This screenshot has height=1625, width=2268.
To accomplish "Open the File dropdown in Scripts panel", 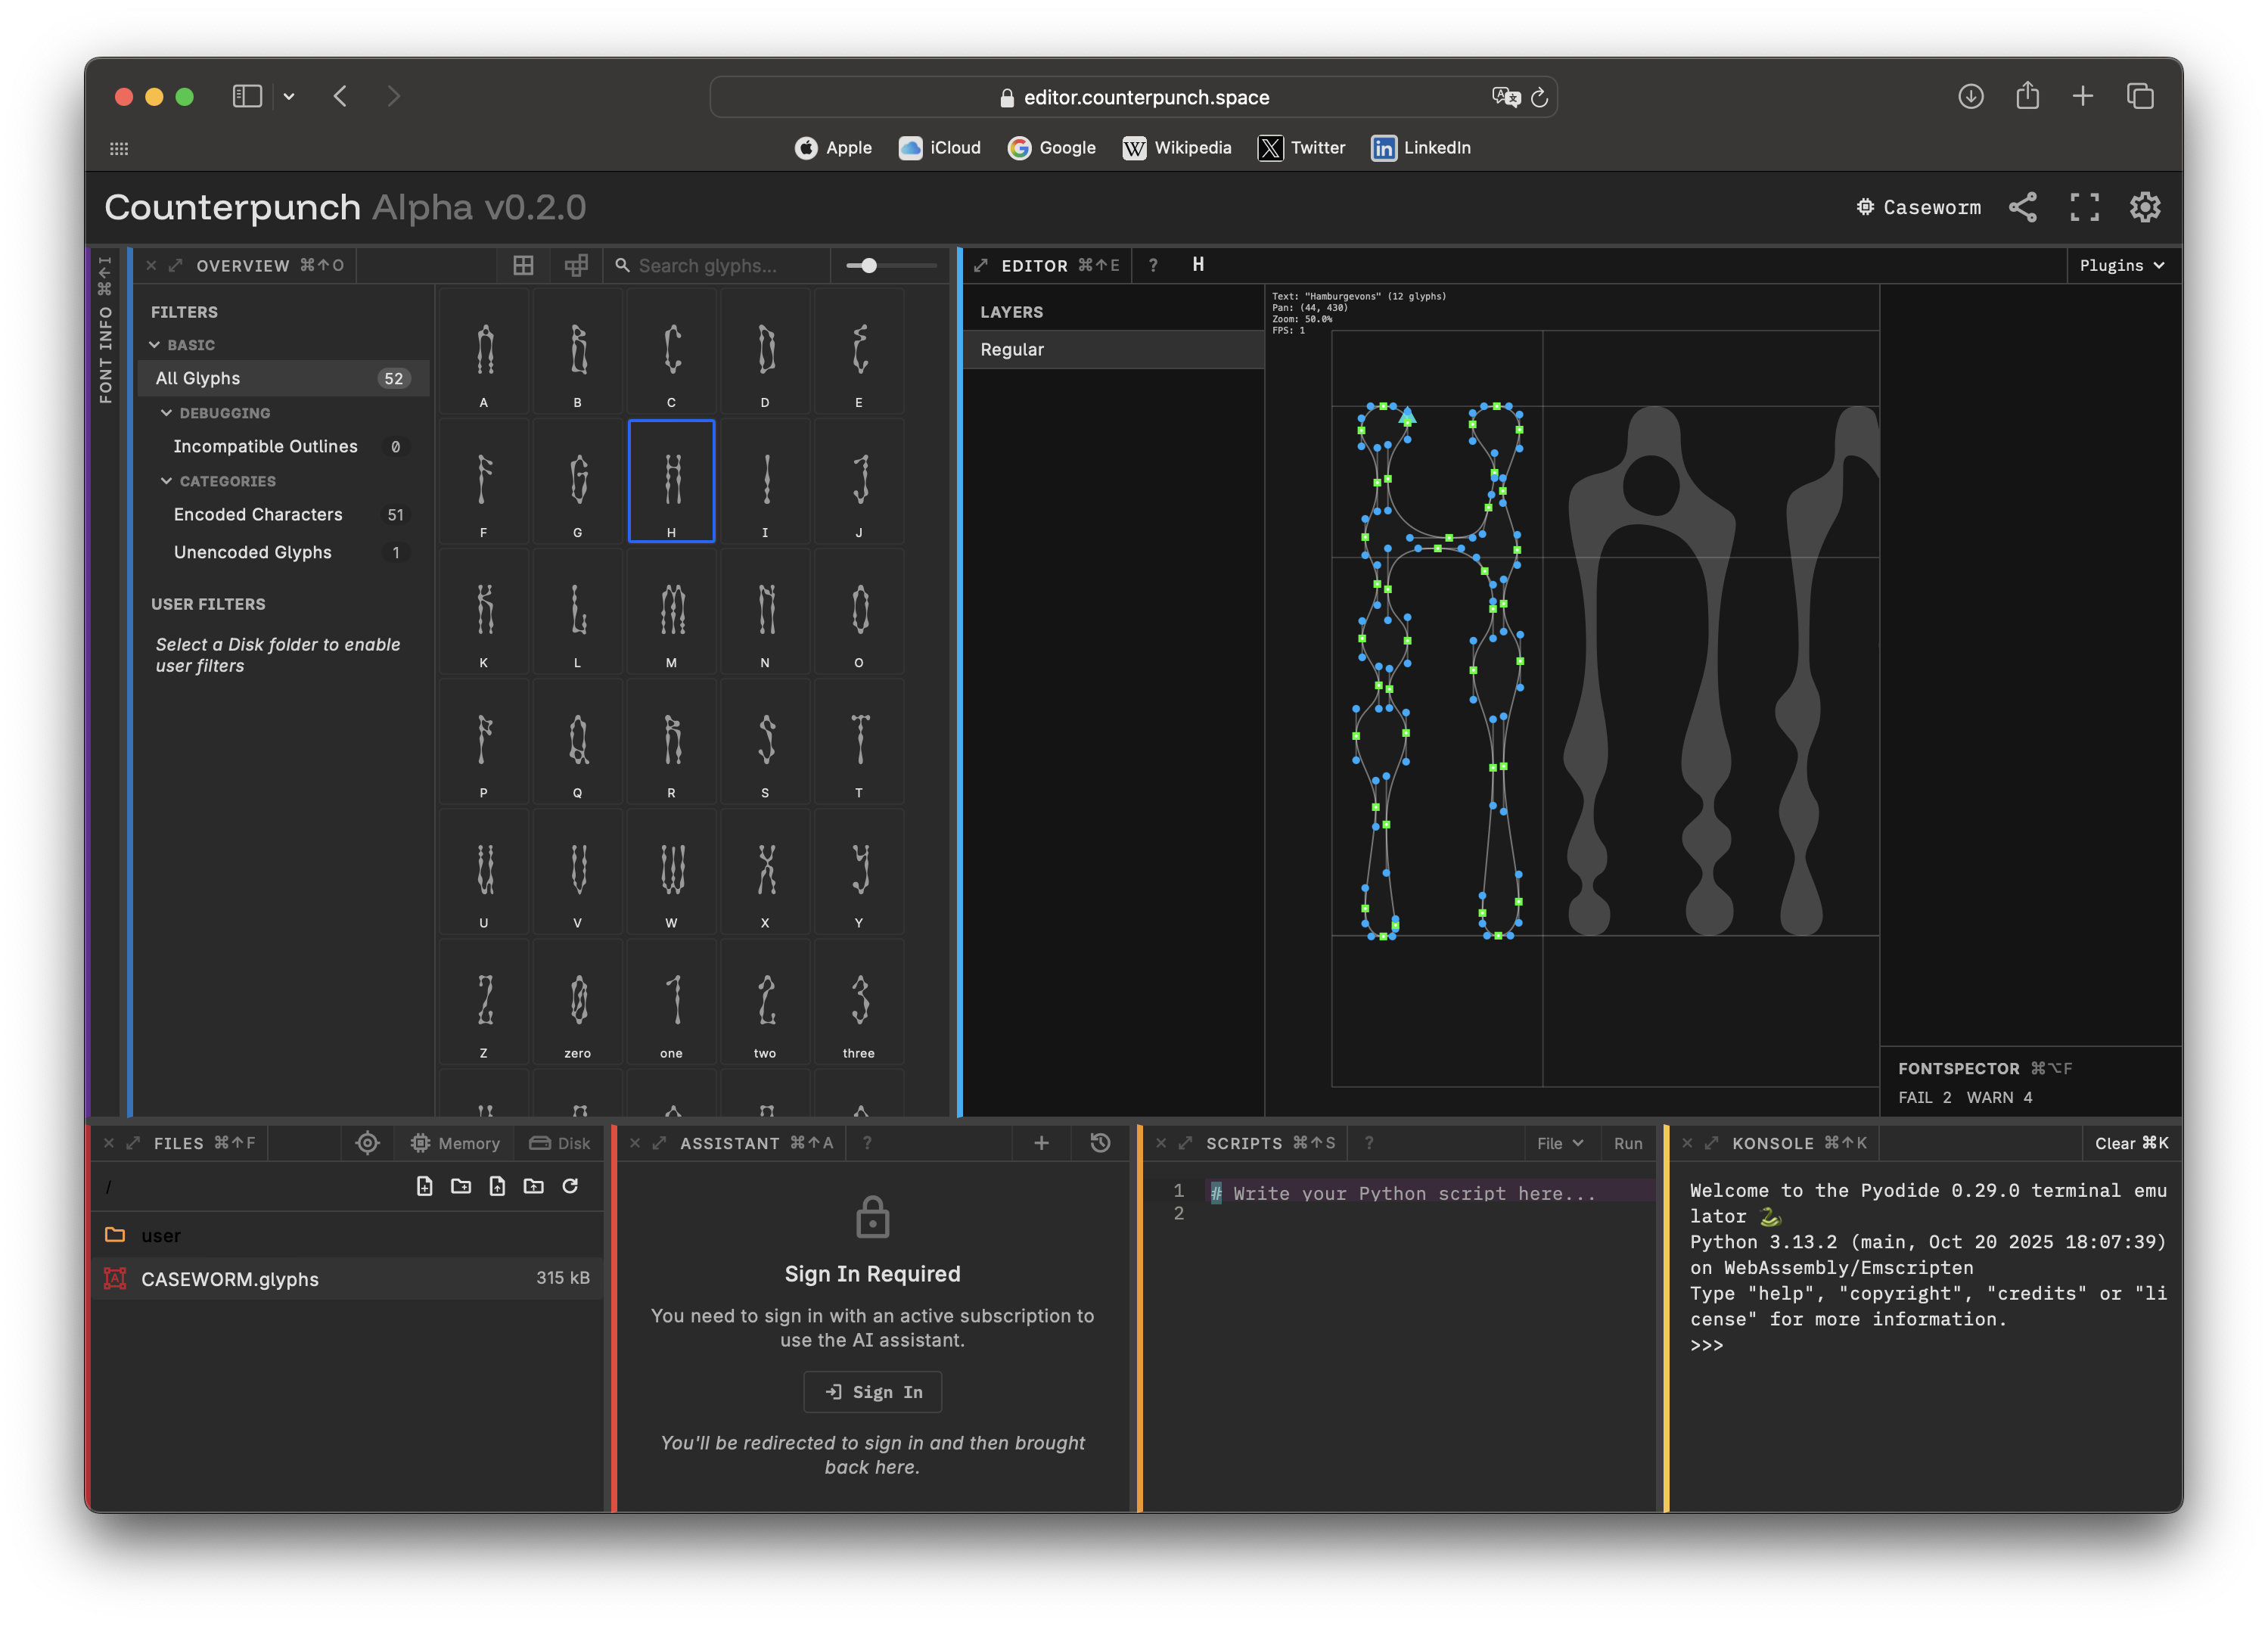I will 1559,1143.
